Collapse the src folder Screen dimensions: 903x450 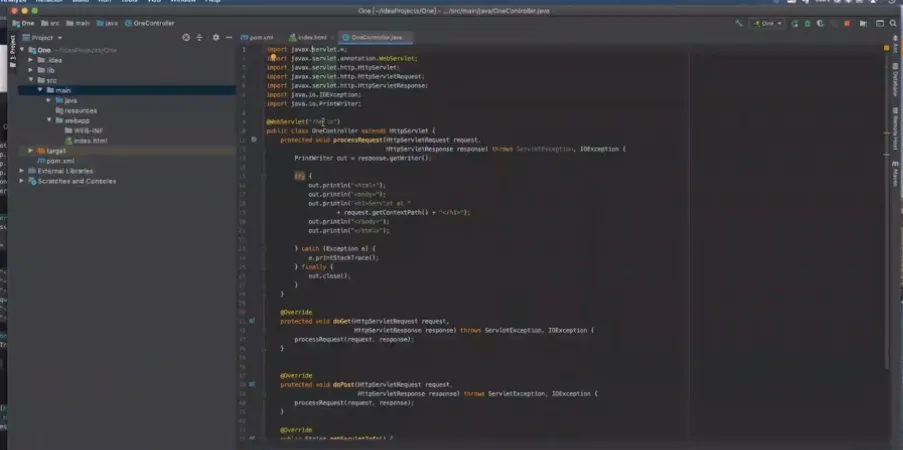[x=31, y=80]
